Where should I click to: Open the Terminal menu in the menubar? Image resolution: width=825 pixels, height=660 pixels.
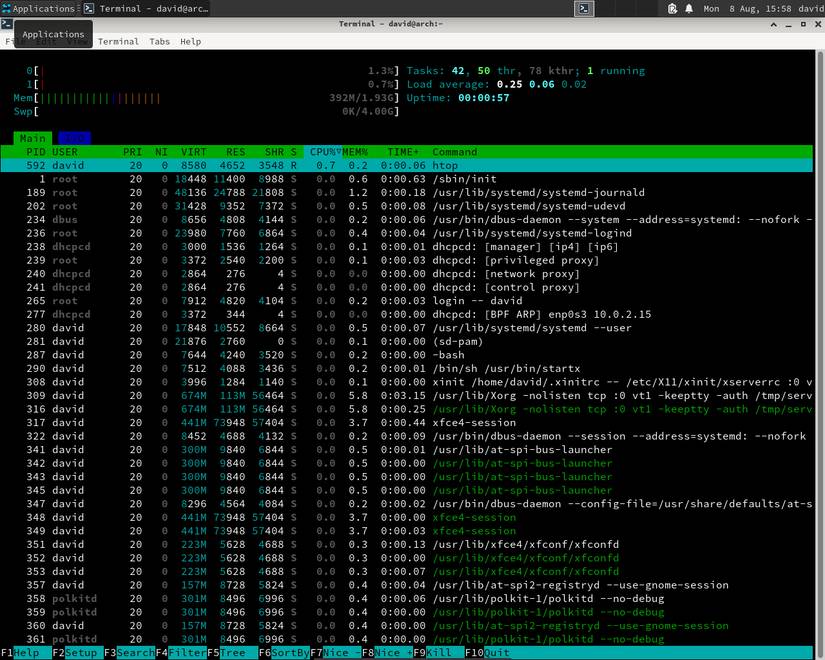(x=118, y=41)
